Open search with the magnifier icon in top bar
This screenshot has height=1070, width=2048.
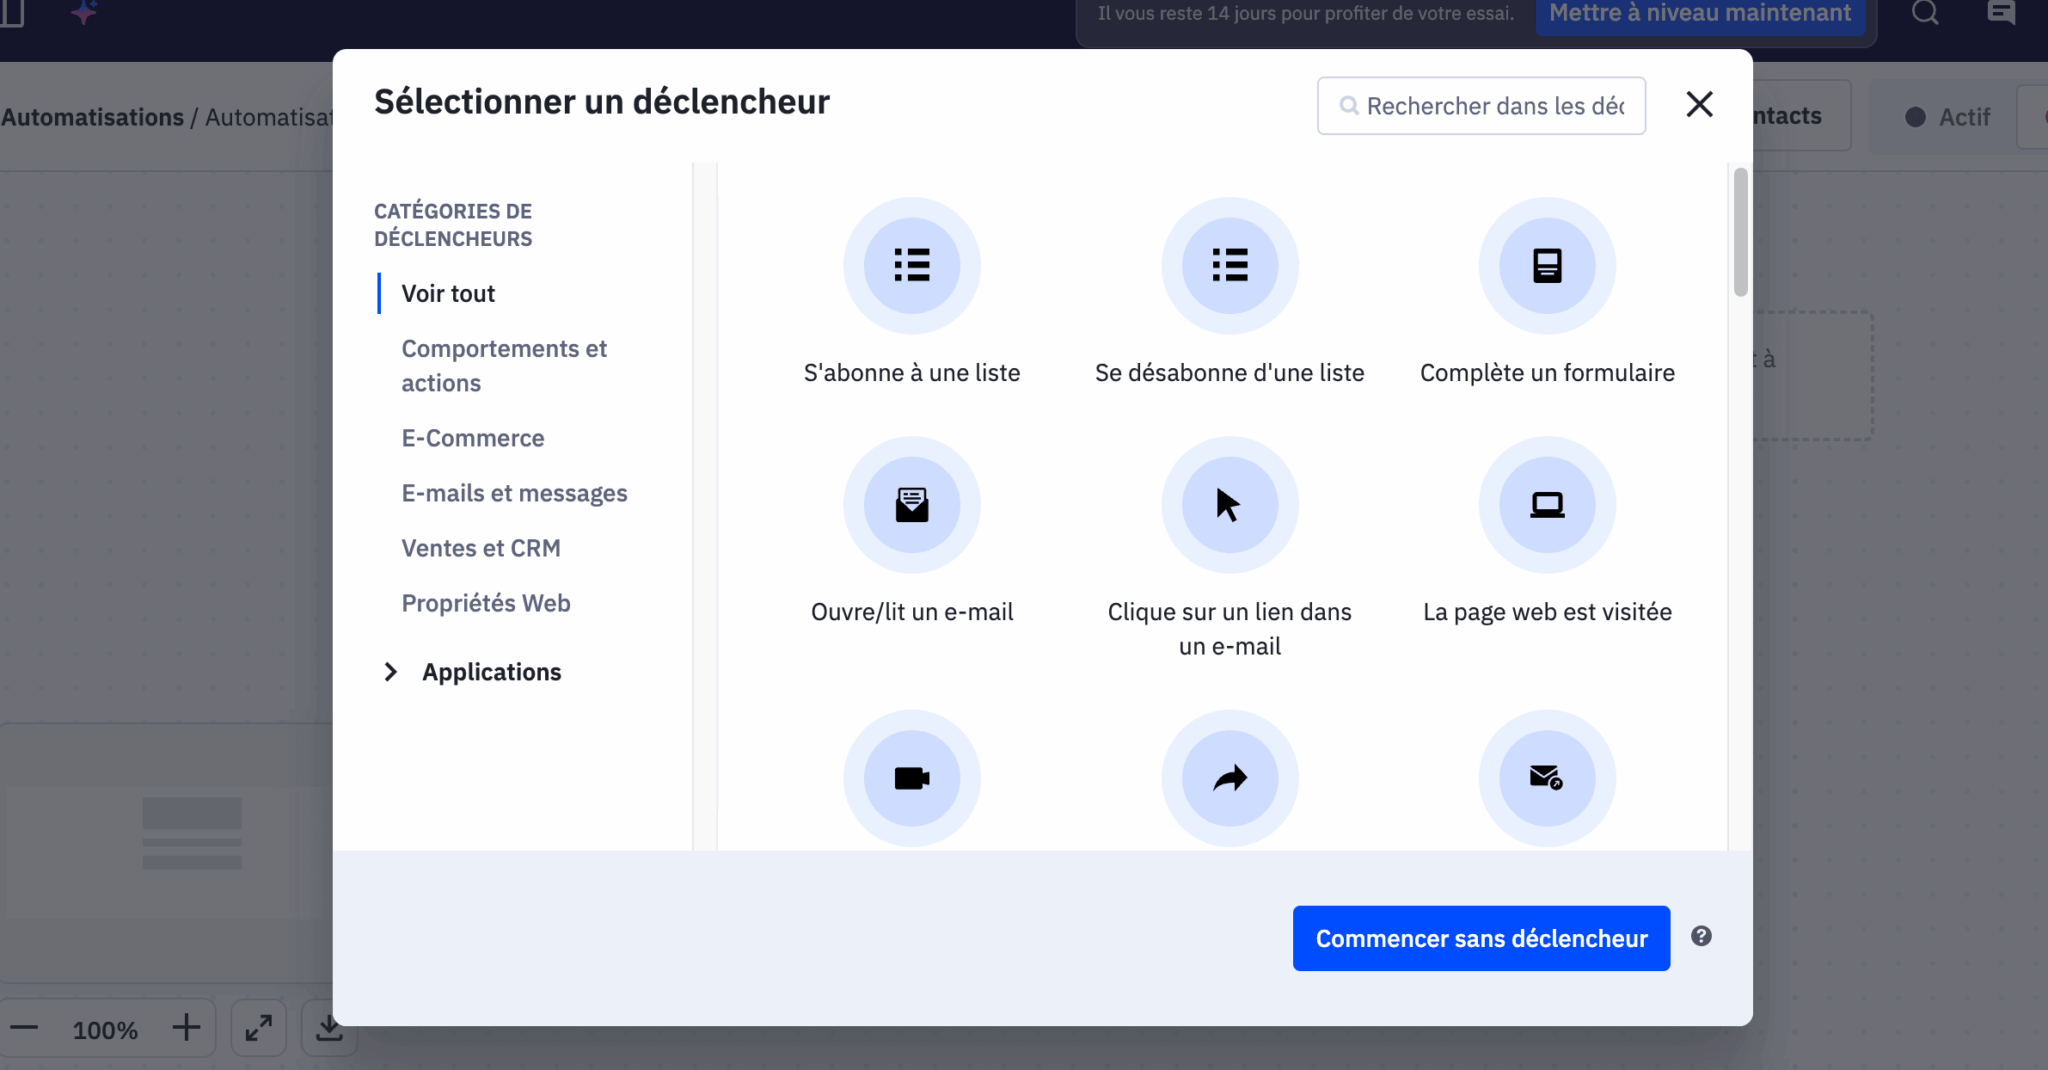point(1926,13)
